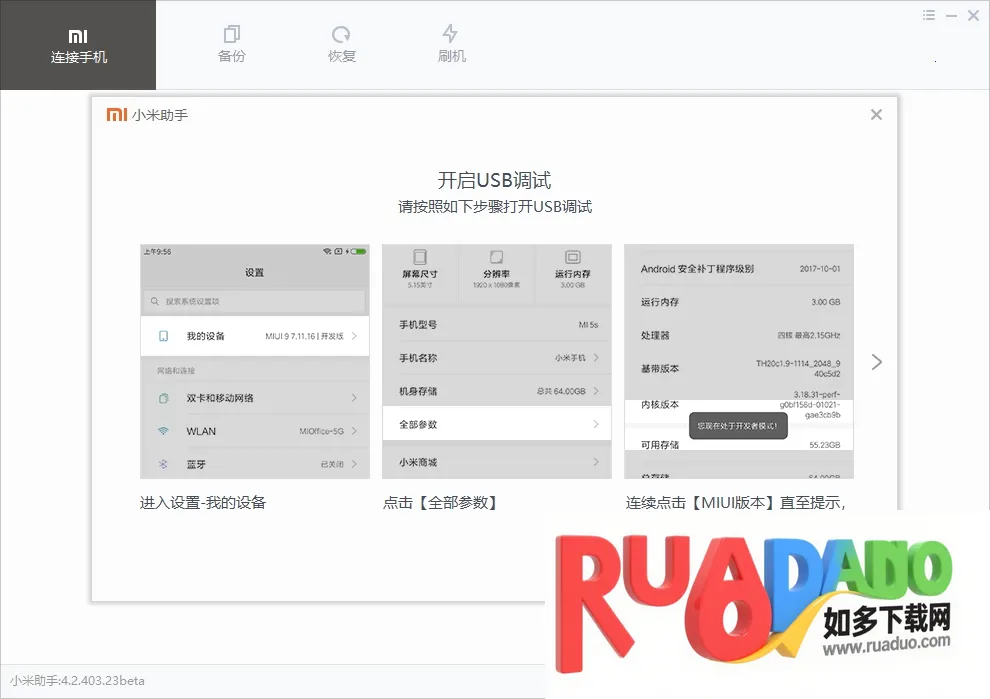Click the 设置 screen step thumbnail
990x699 pixels.
[x=254, y=360]
